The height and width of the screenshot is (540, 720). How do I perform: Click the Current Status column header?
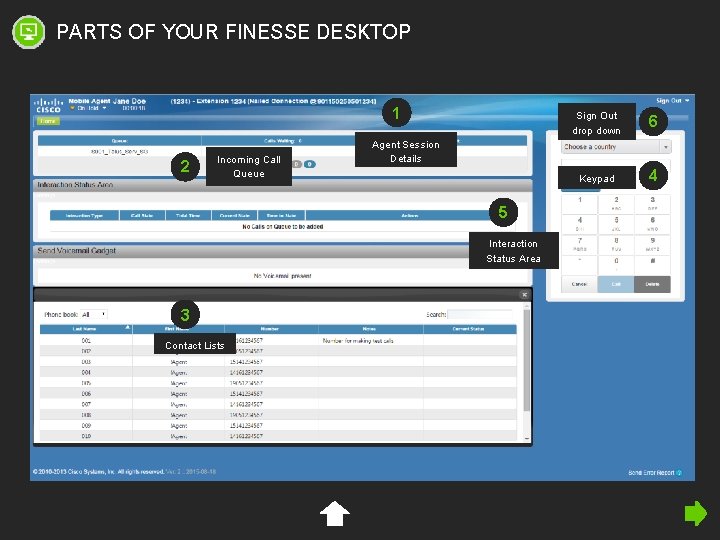[x=469, y=329]
